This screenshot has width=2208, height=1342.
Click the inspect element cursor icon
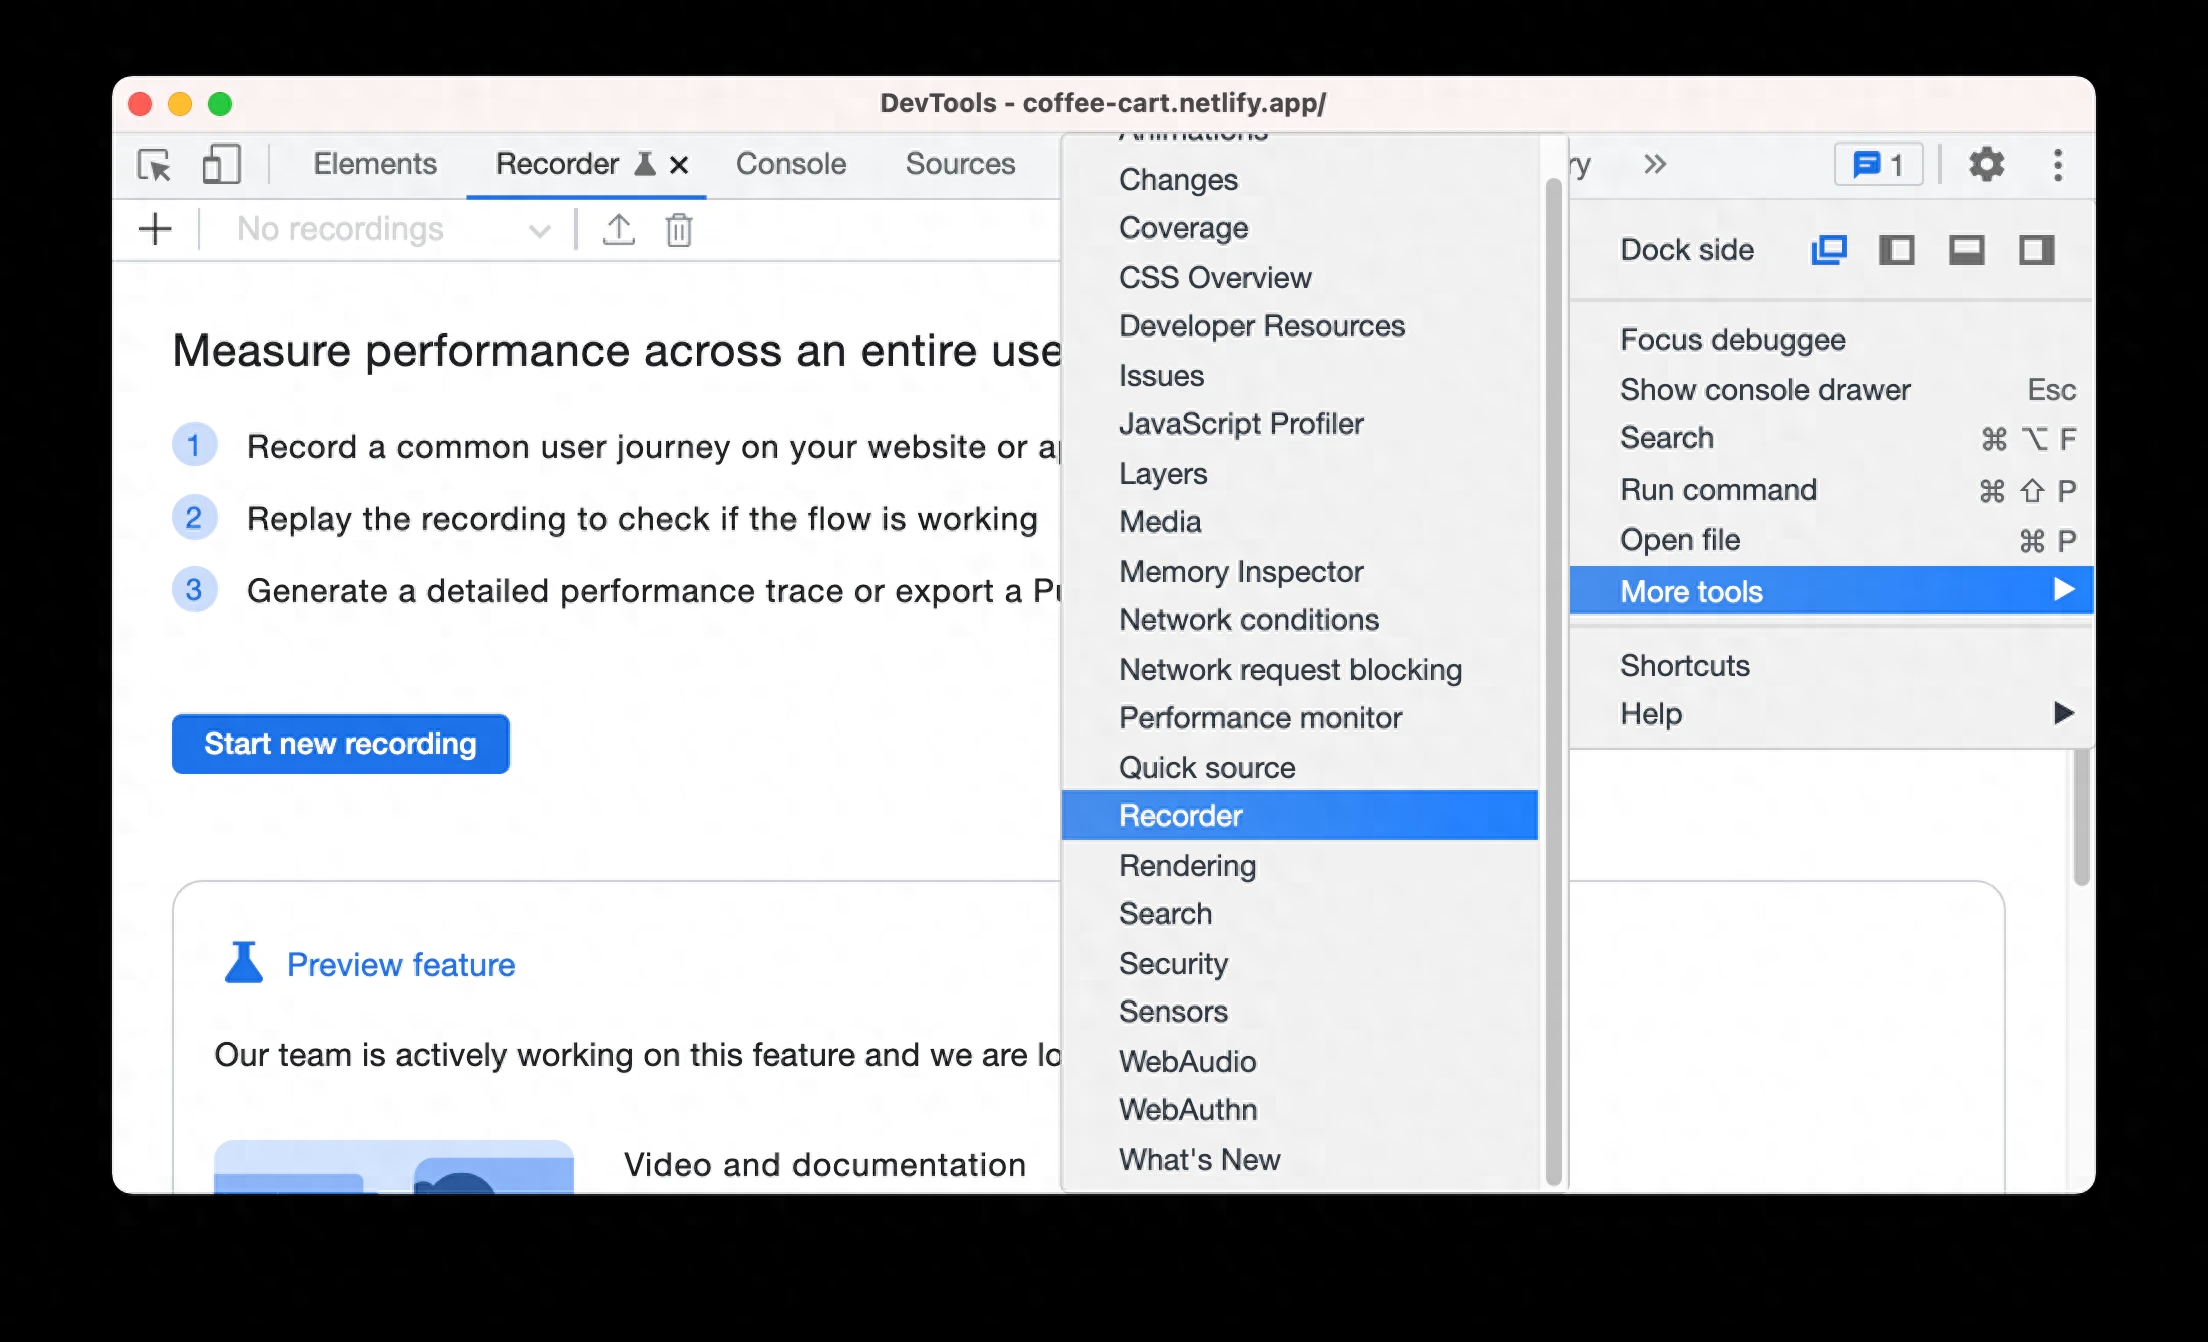tap(155, 164)
